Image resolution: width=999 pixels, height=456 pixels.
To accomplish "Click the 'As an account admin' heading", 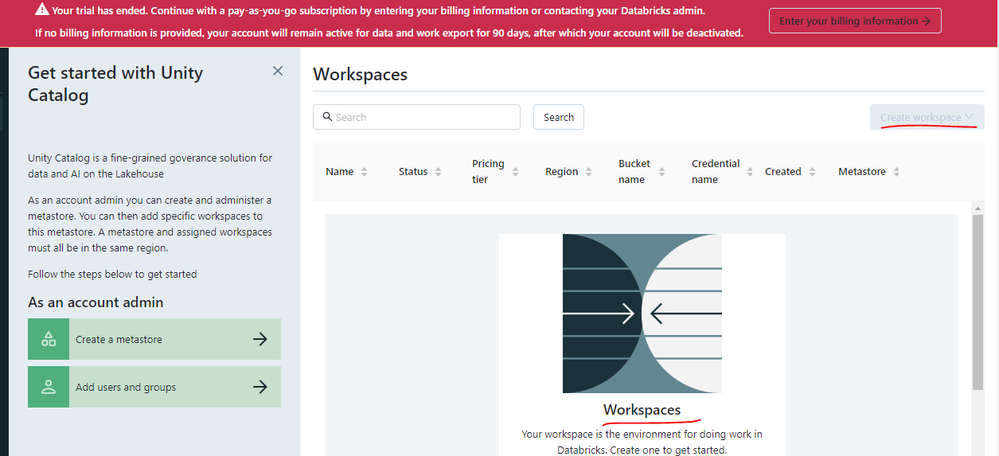I will pos(96,302).
